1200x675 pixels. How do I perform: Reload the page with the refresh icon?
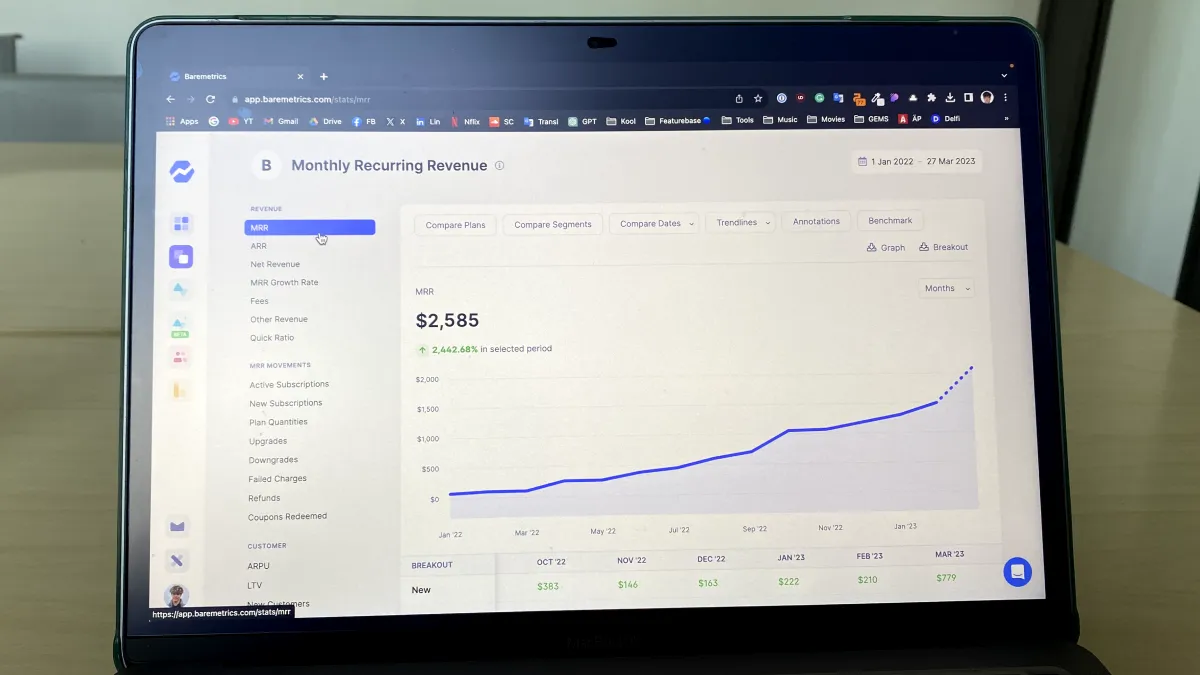(210, 99)
